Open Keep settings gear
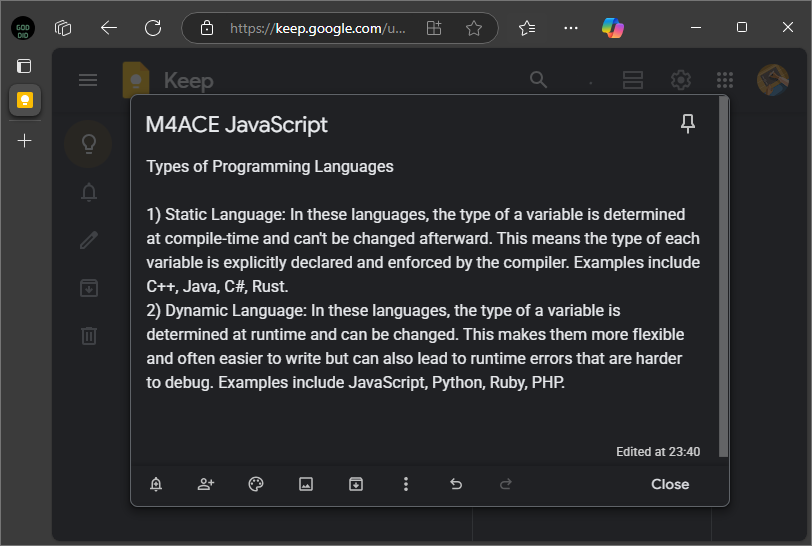The height and width of the screenshot is (546, 812). (x=681, y=80)
